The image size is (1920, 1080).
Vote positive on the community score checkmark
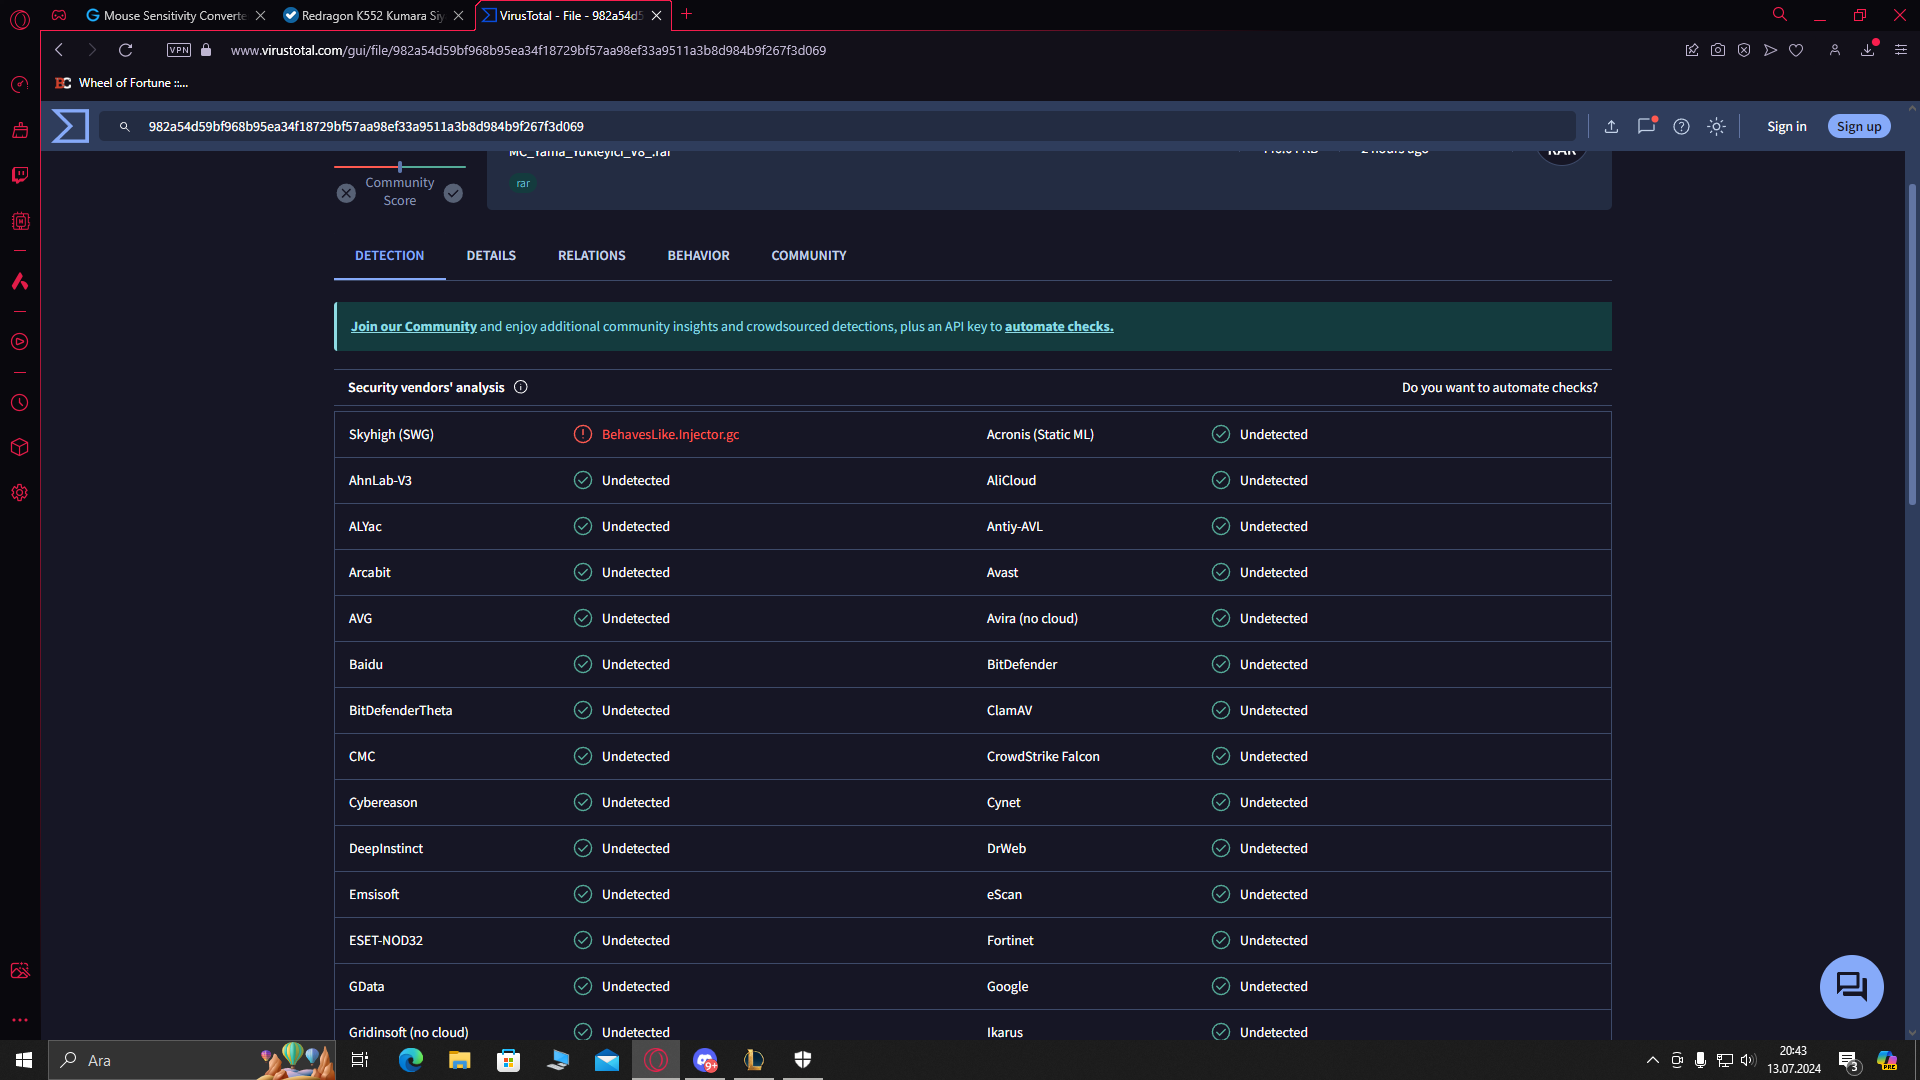[x=453, y=193]
